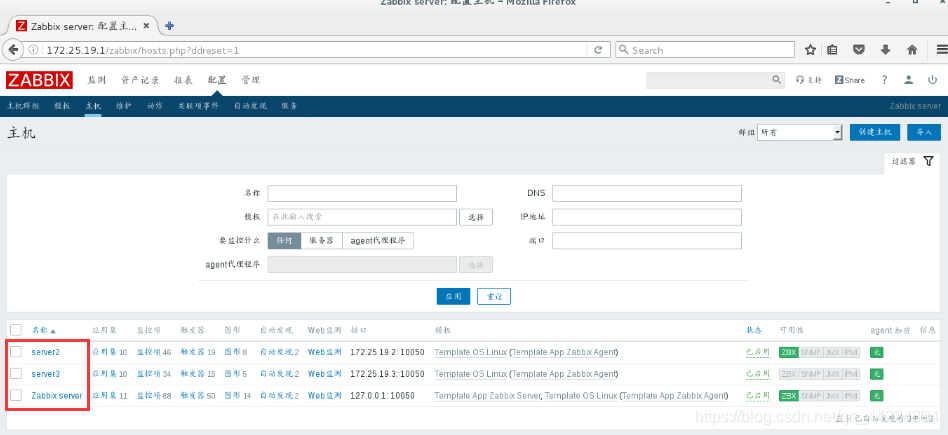This screenshot has width=948, height=435.
Task: Go to the Firefox home page icon
Action: [x=912, y=50]
